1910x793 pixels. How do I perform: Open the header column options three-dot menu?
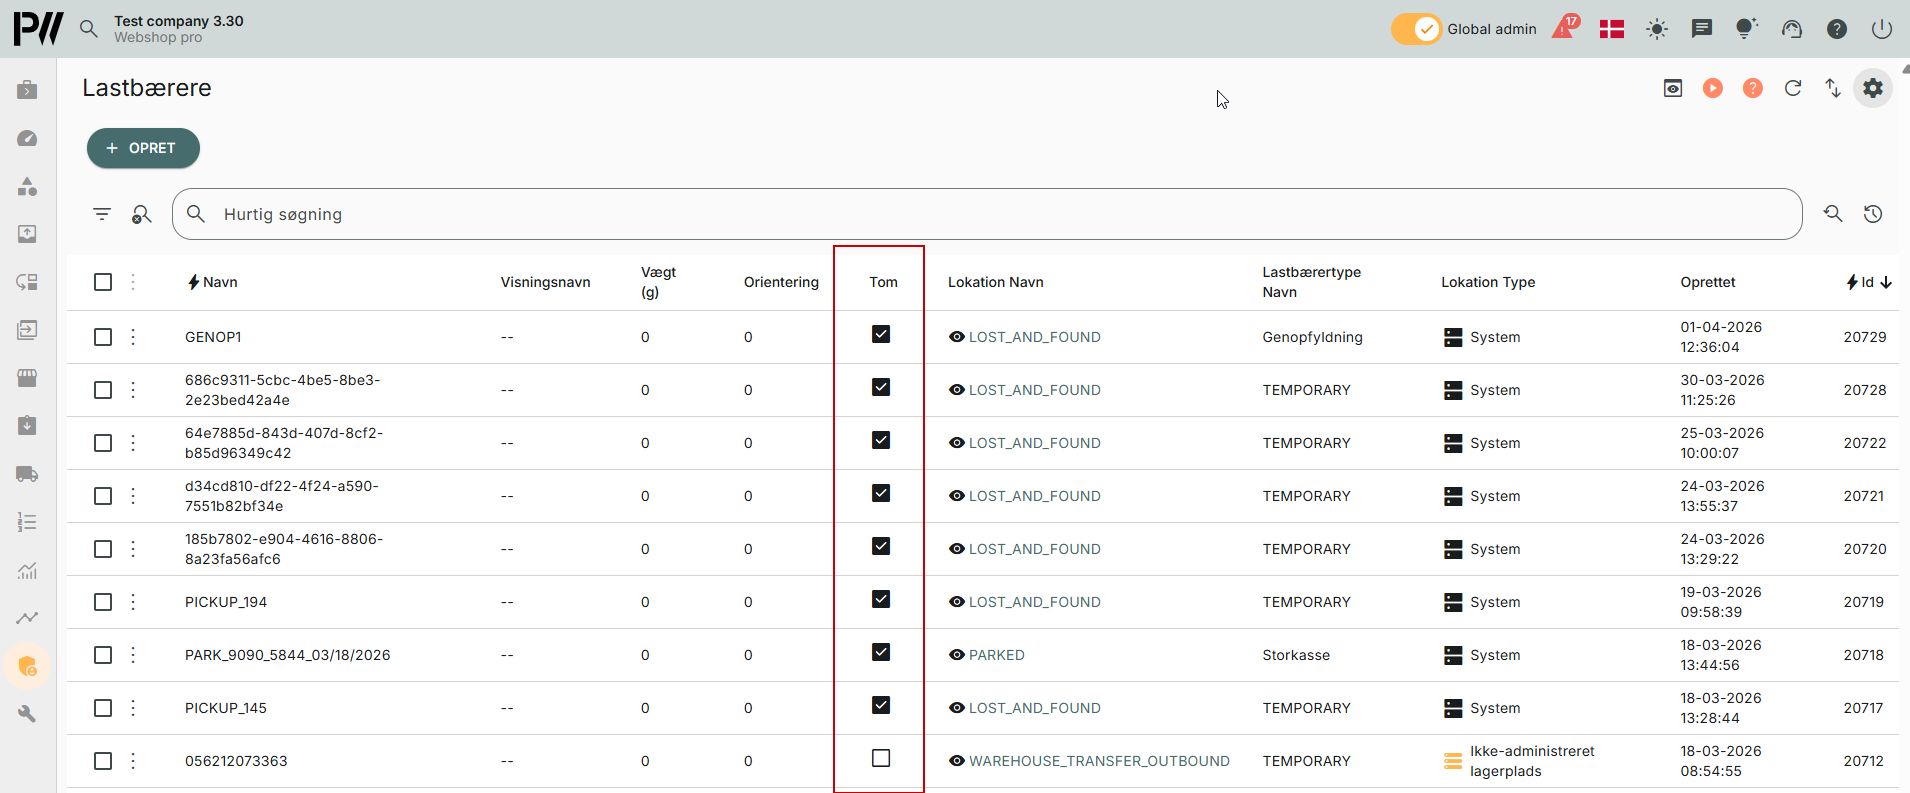[133, 282]
